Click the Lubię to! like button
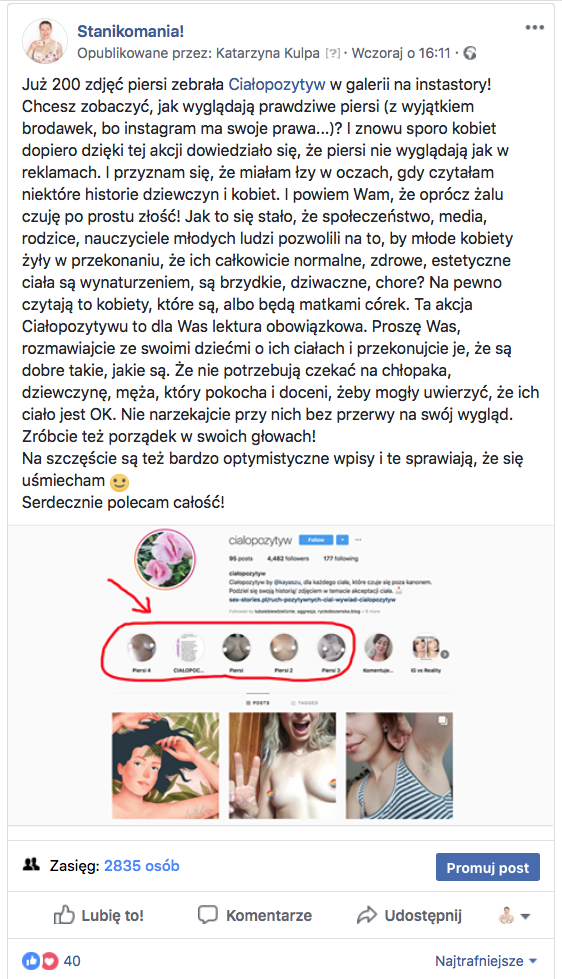 (x=99, y=915)
